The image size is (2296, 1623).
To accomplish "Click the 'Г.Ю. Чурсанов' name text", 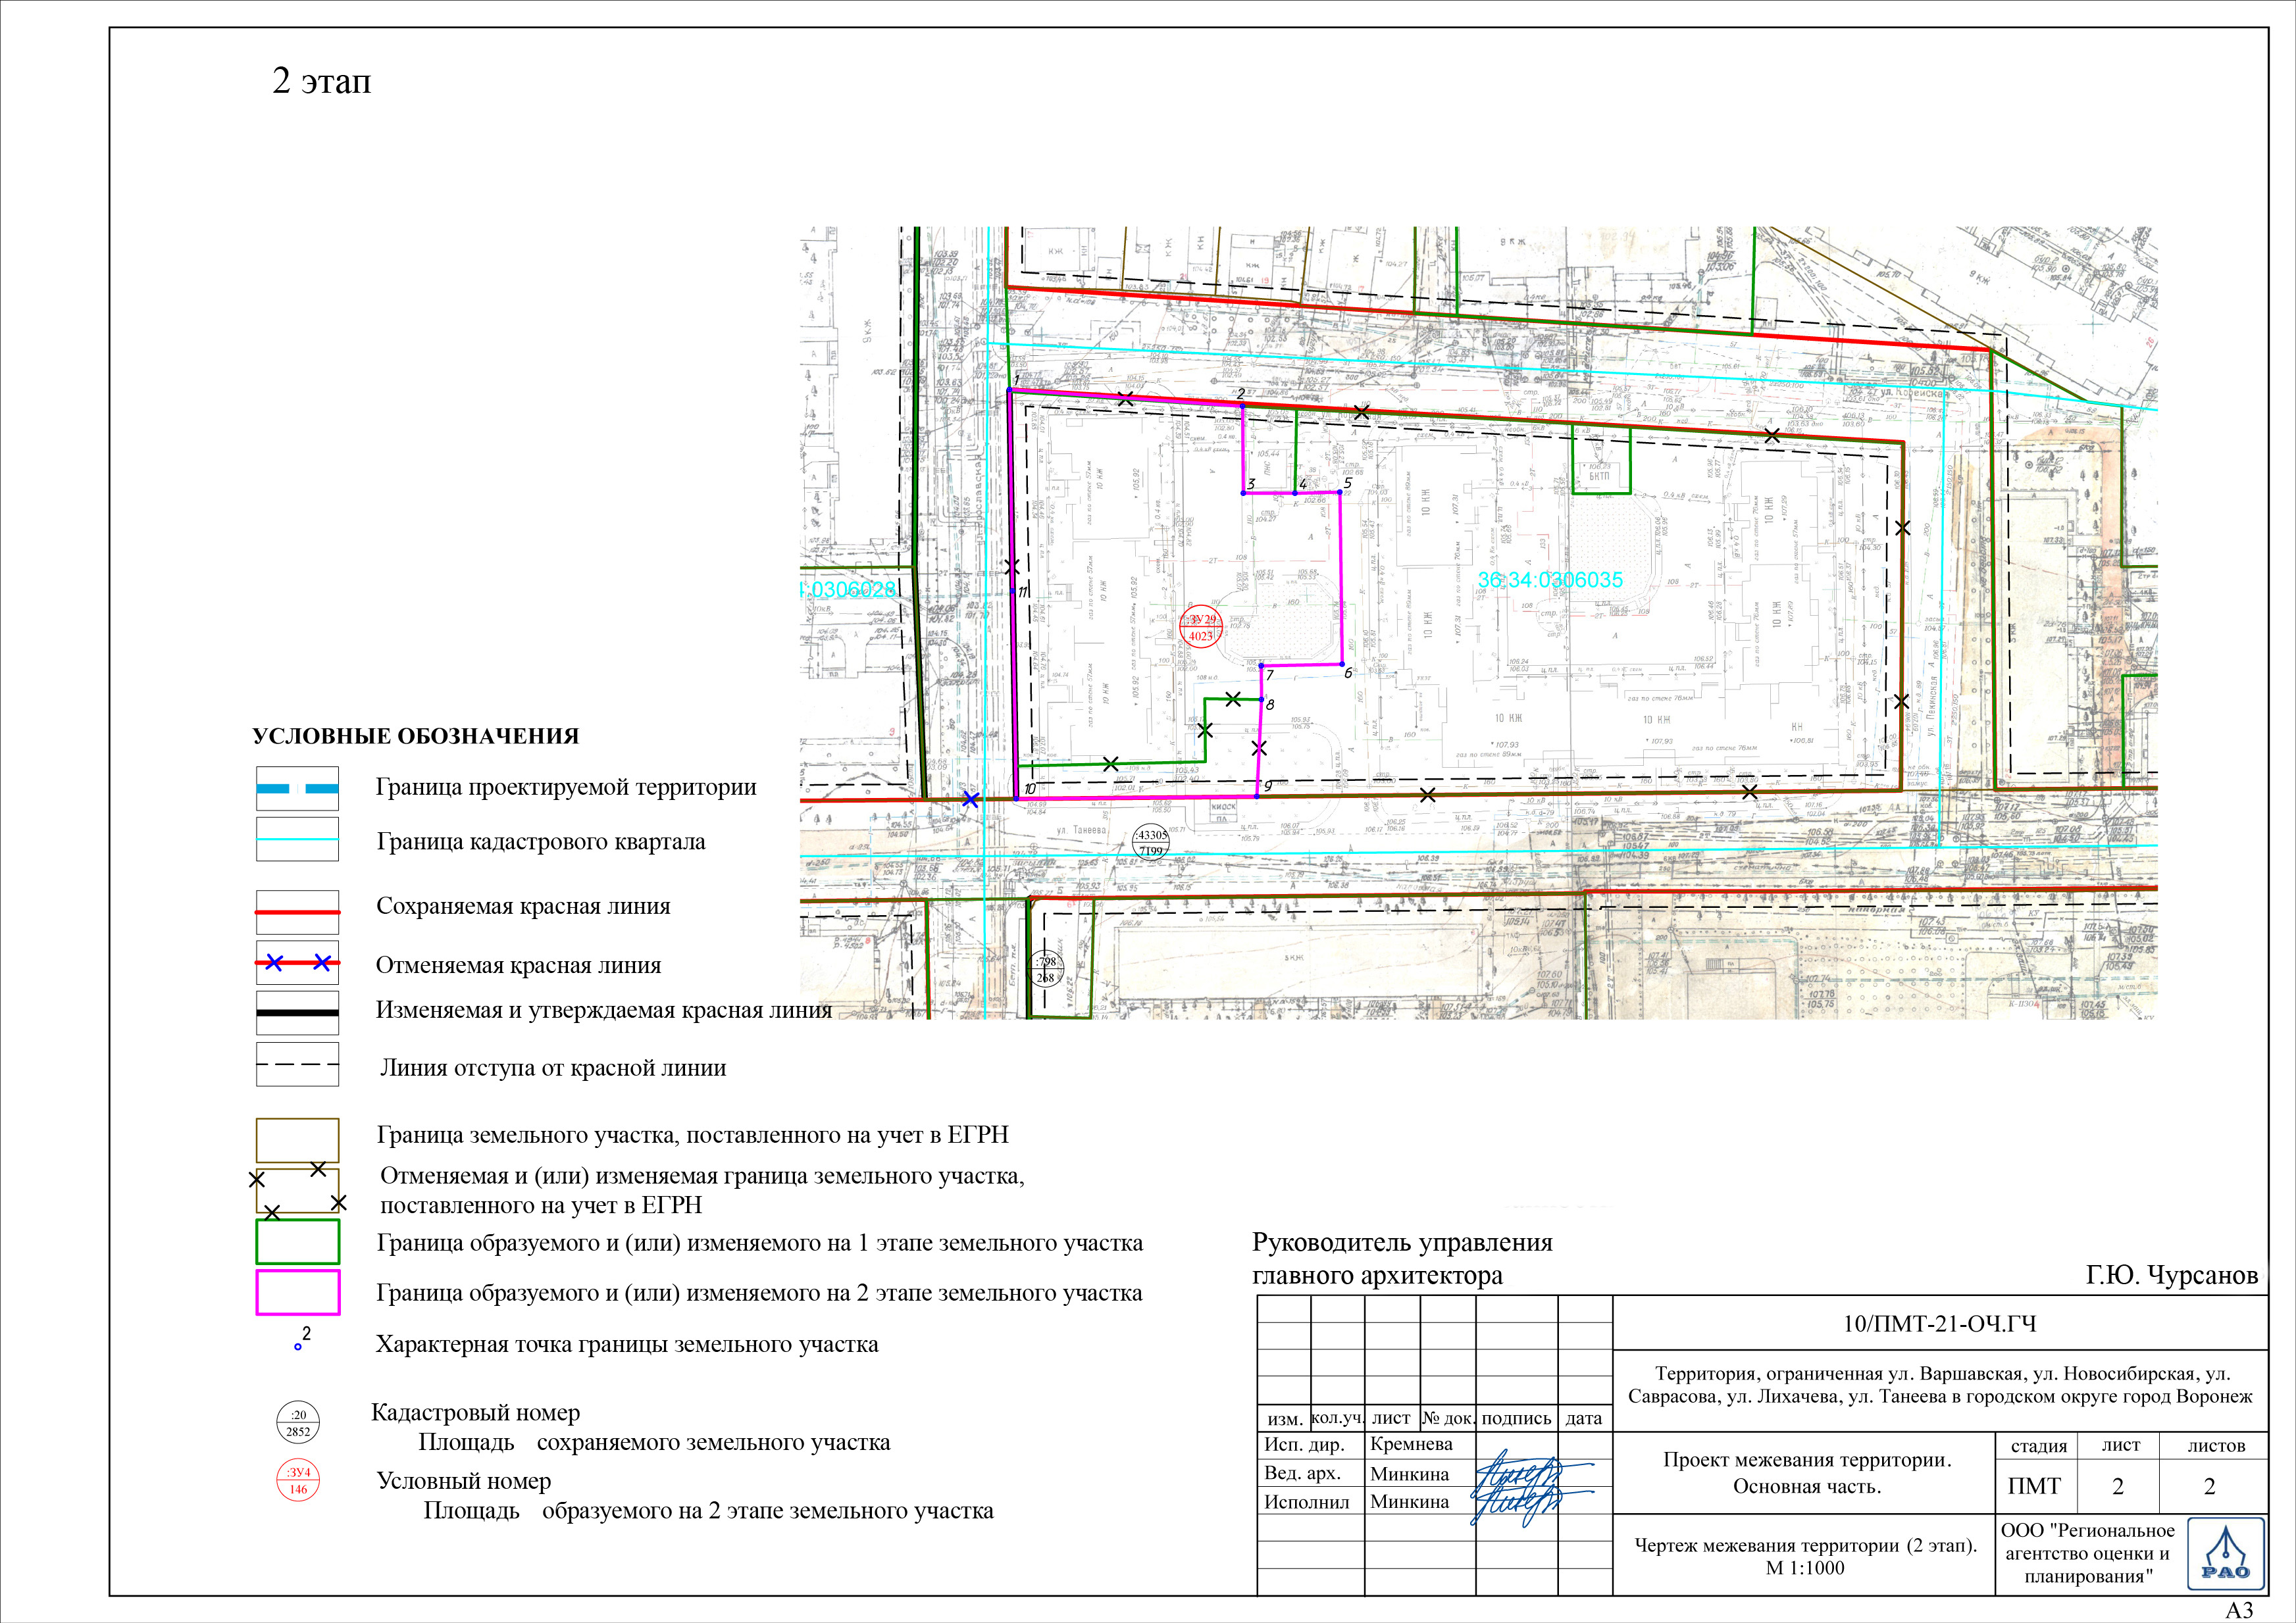I will tap(2171, 1275).
